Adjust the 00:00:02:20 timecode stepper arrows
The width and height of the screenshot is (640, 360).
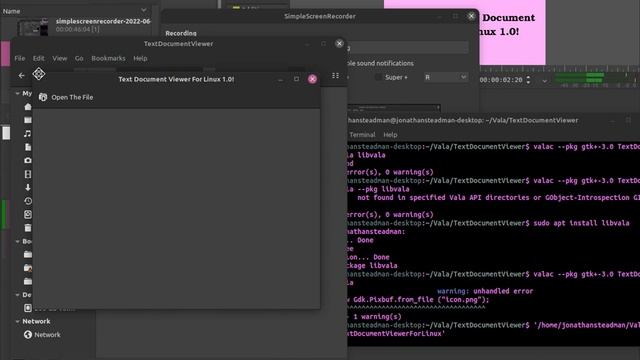[528, 80]
